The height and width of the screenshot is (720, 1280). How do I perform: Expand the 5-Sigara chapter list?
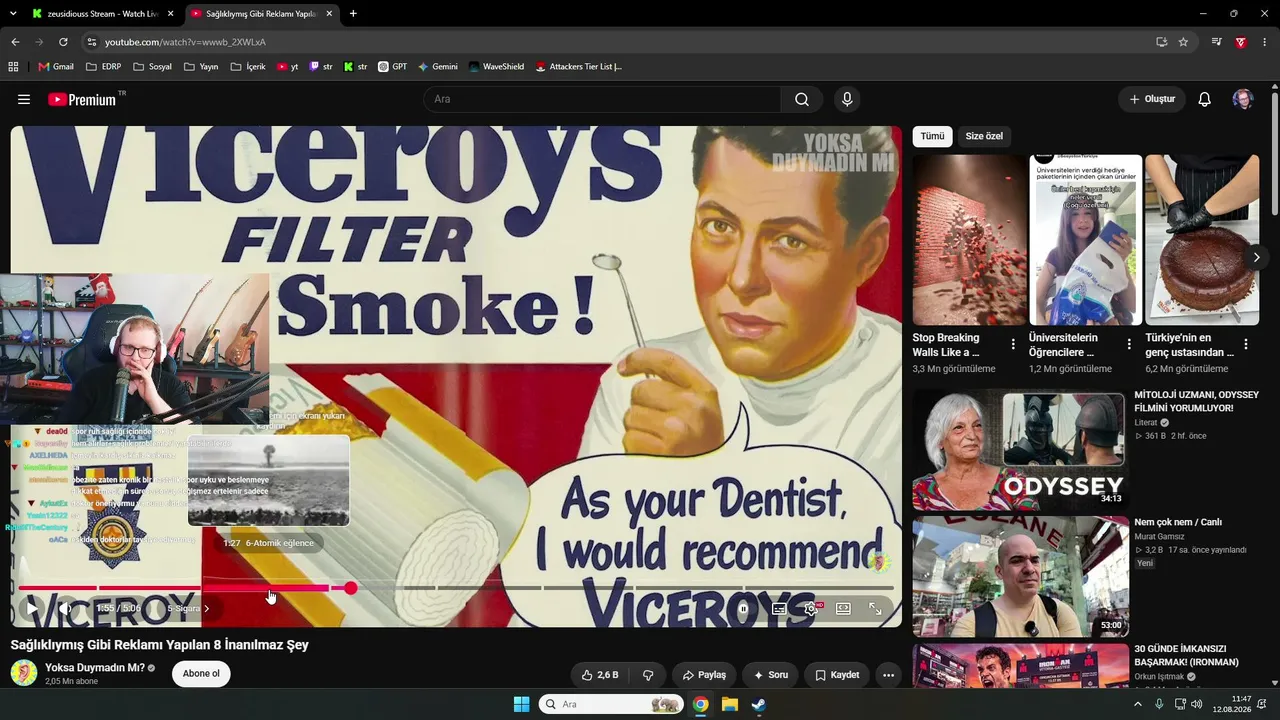189,608
